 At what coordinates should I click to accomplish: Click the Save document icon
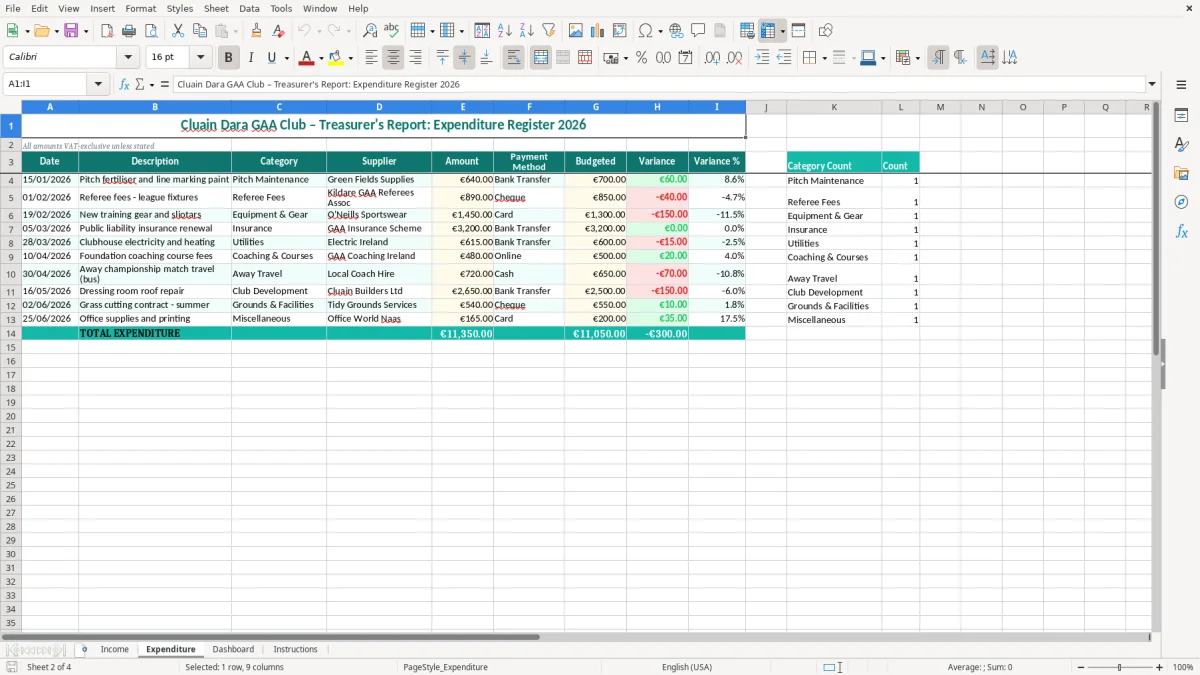pos(71,31)
